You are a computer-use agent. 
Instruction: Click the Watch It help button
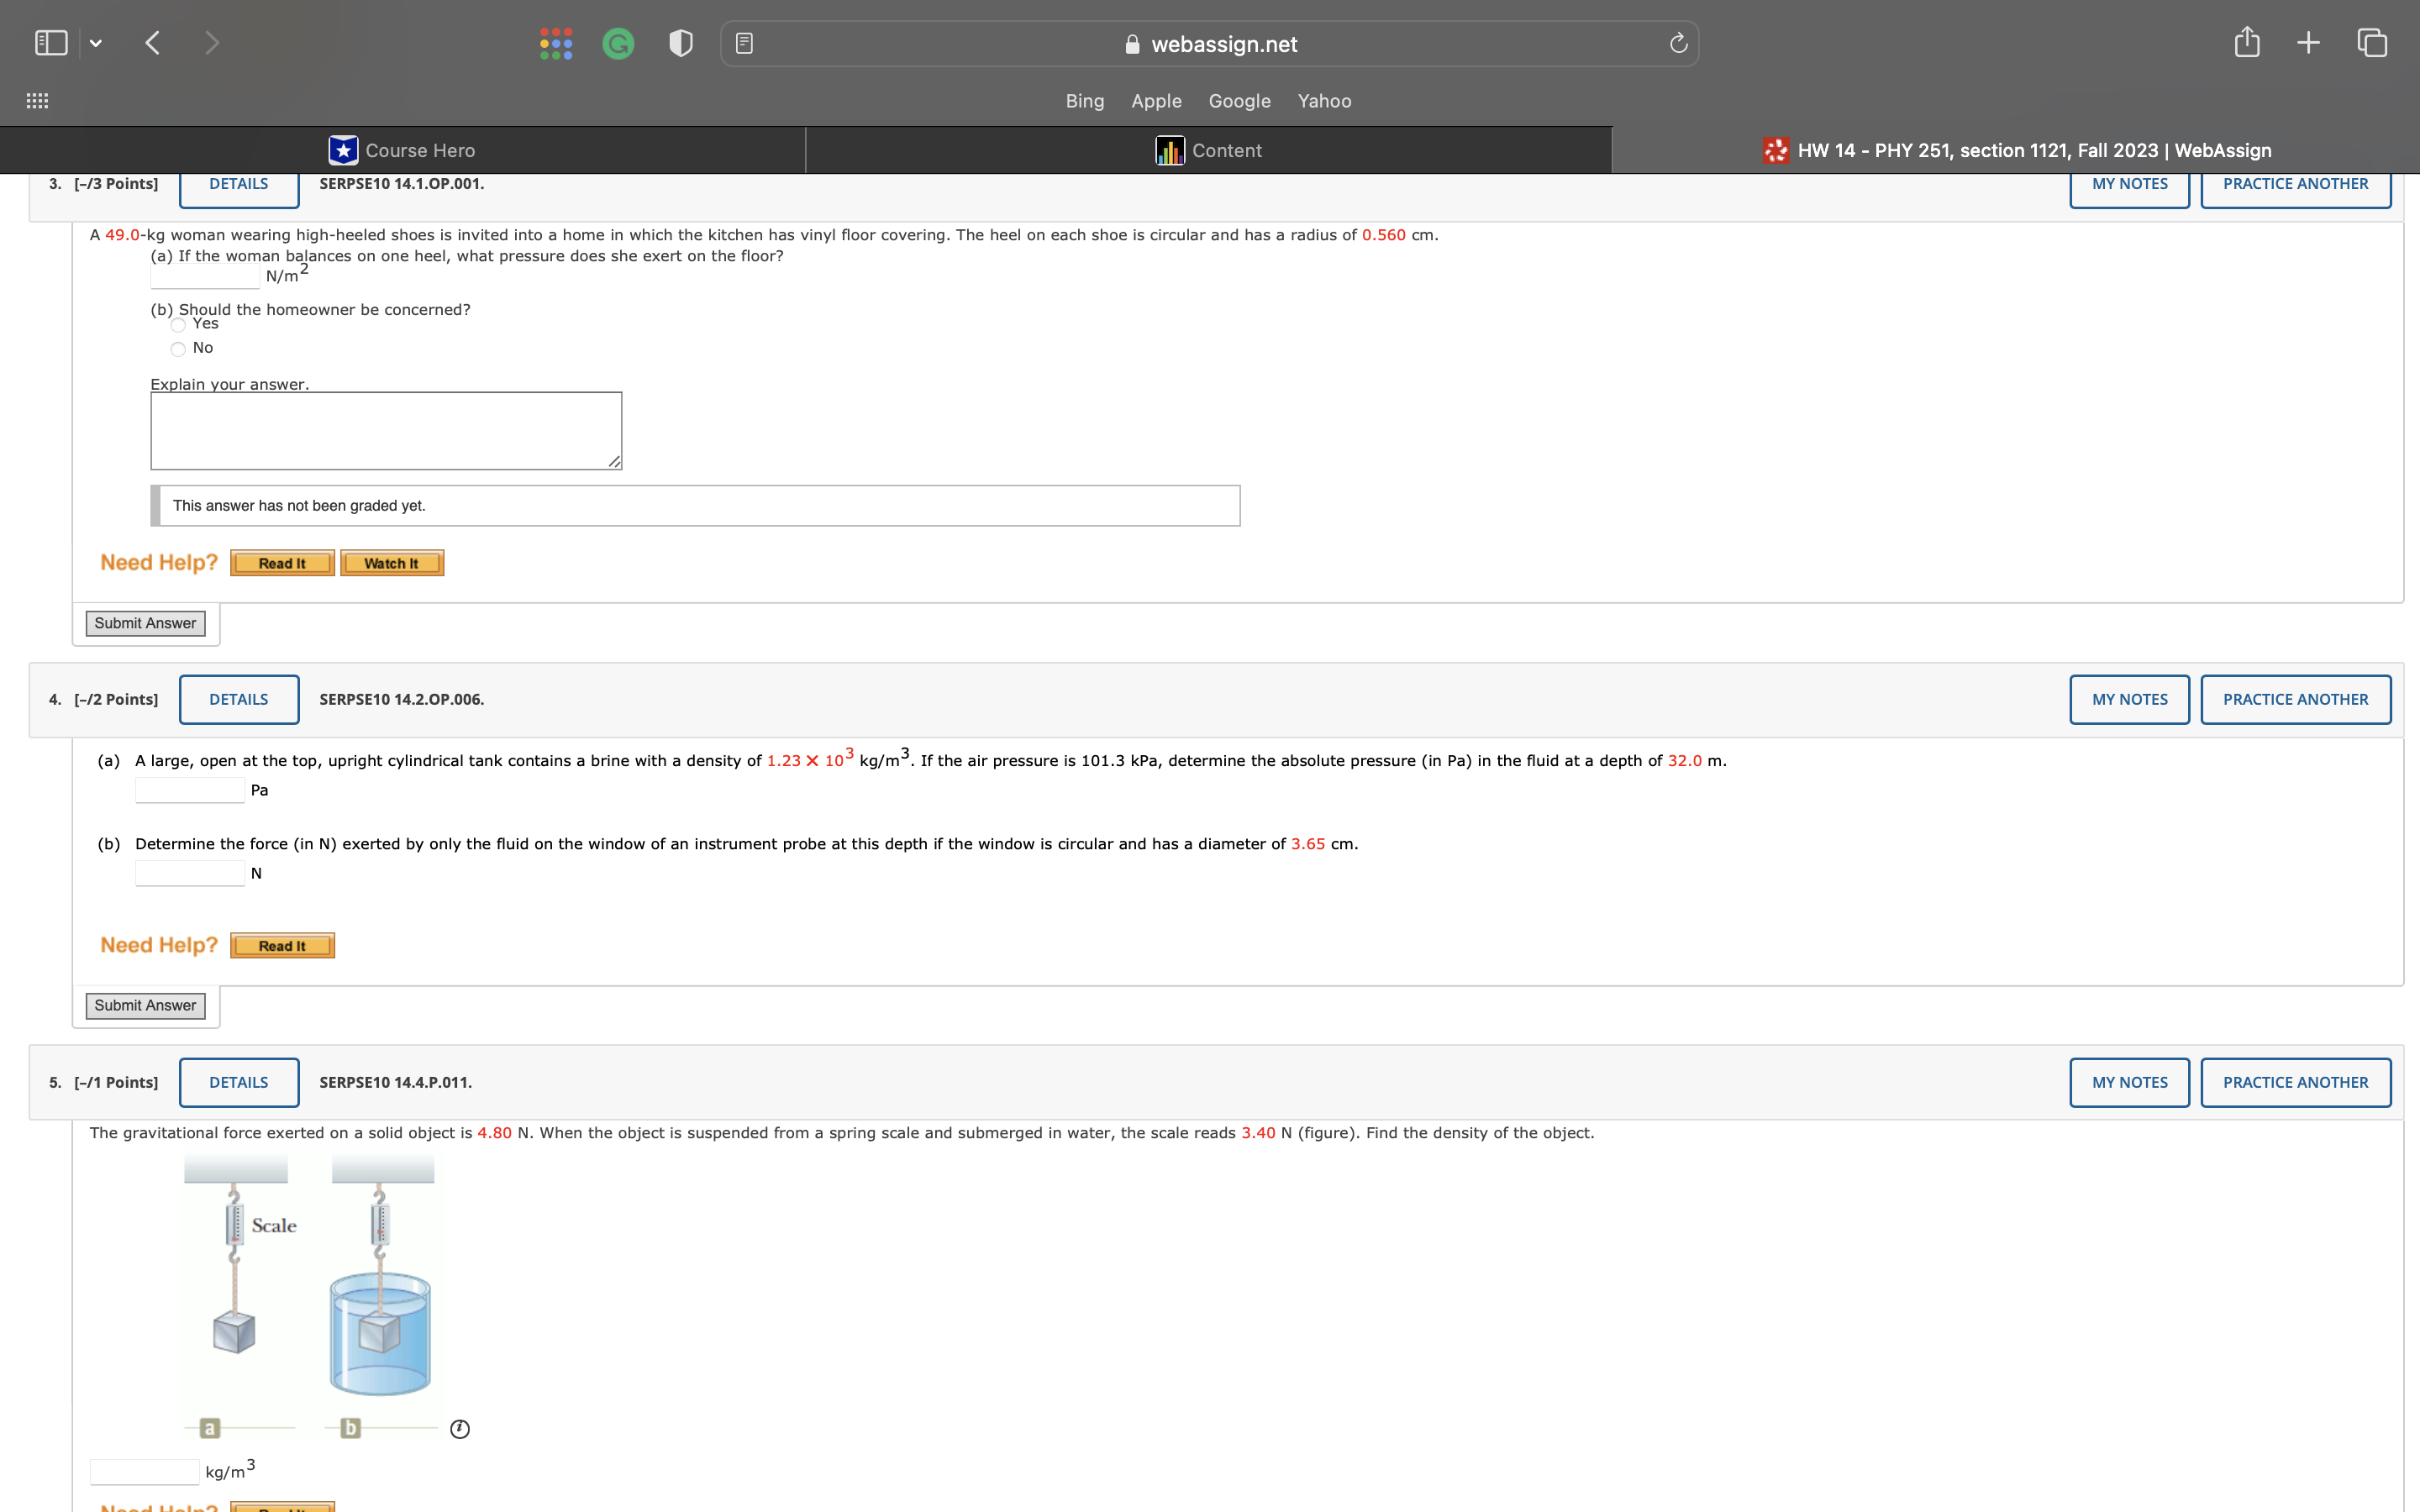[x=391, y=562]
